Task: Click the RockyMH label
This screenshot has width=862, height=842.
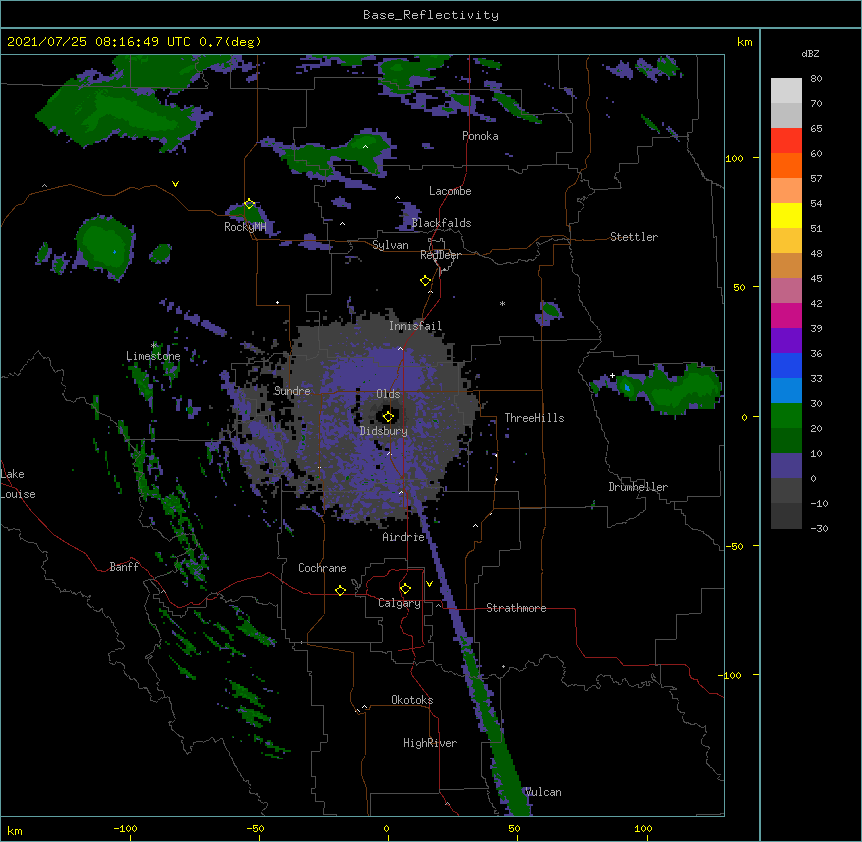Action: (x=245, y=227)
